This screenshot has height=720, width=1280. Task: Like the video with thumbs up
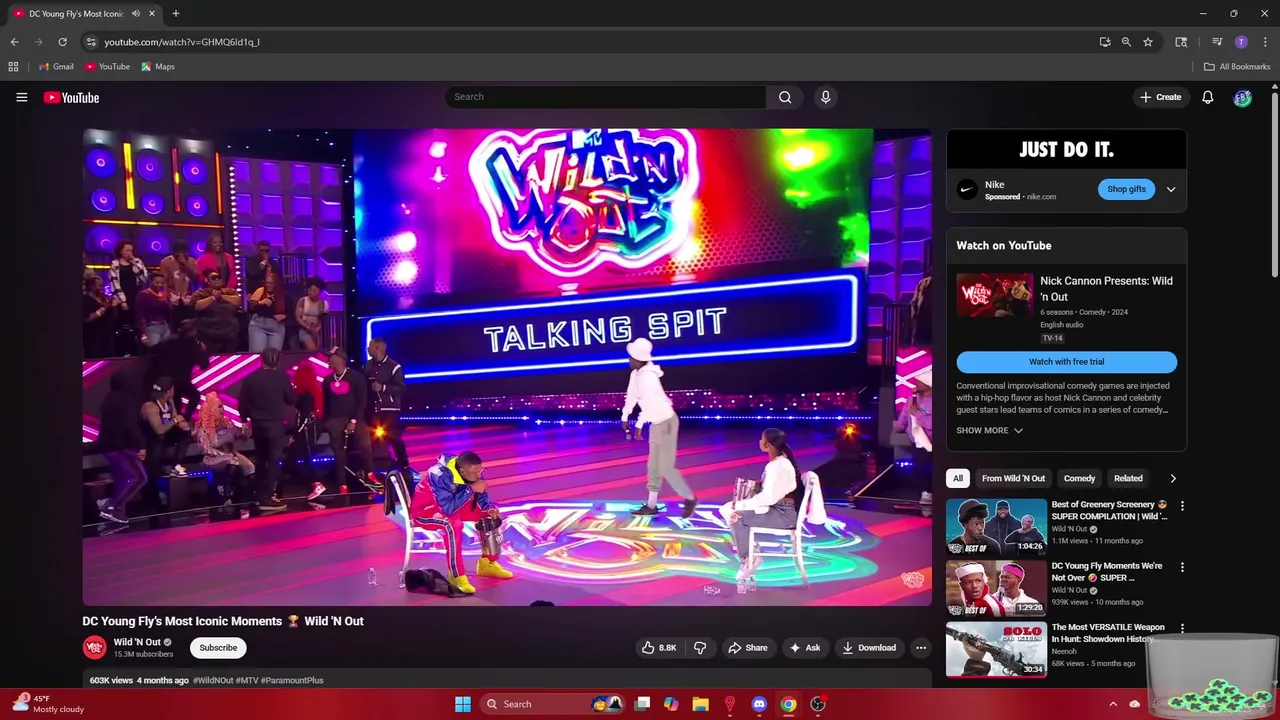(x=659, y=647)
